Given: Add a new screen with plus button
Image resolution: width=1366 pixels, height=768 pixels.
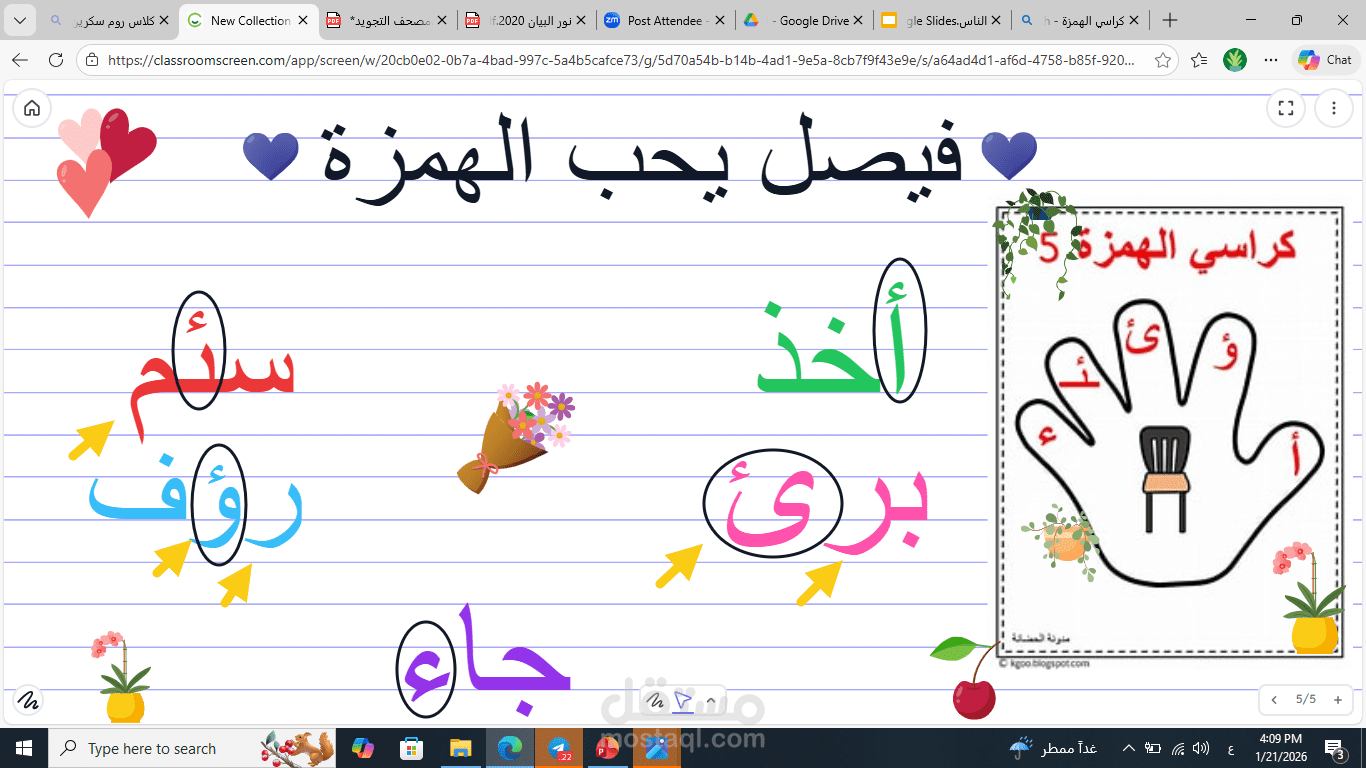Looking at the screenshot, I should pos(1338,699).
